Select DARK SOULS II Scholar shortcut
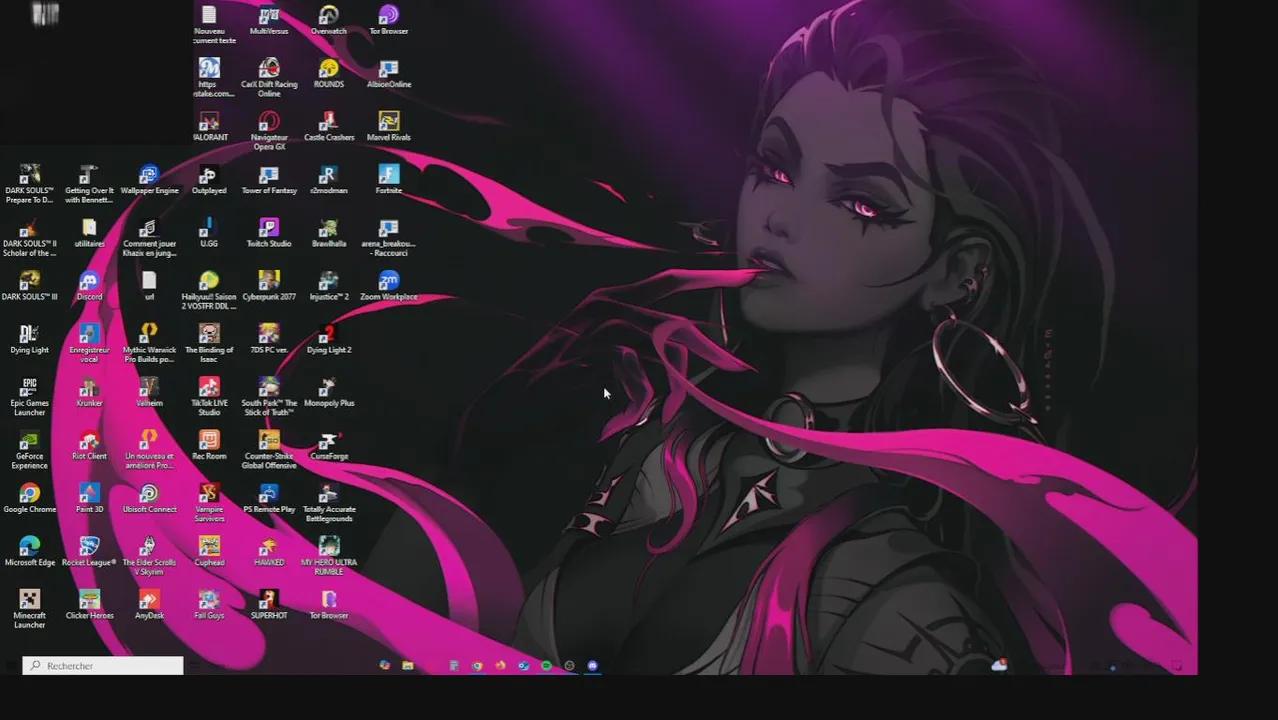 30,237
